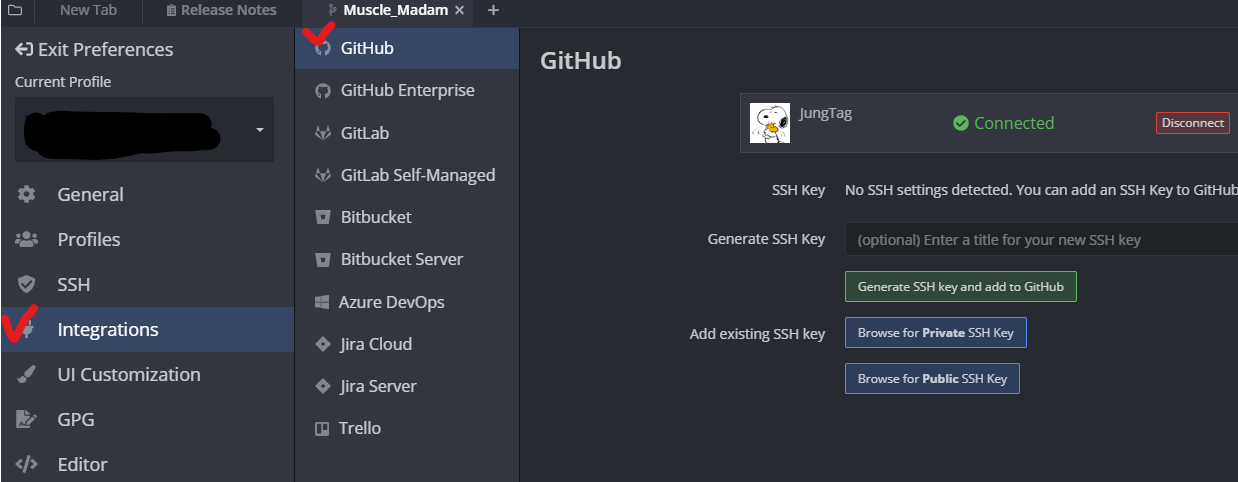Open Profiles preferences

click(x=147, y=240)
